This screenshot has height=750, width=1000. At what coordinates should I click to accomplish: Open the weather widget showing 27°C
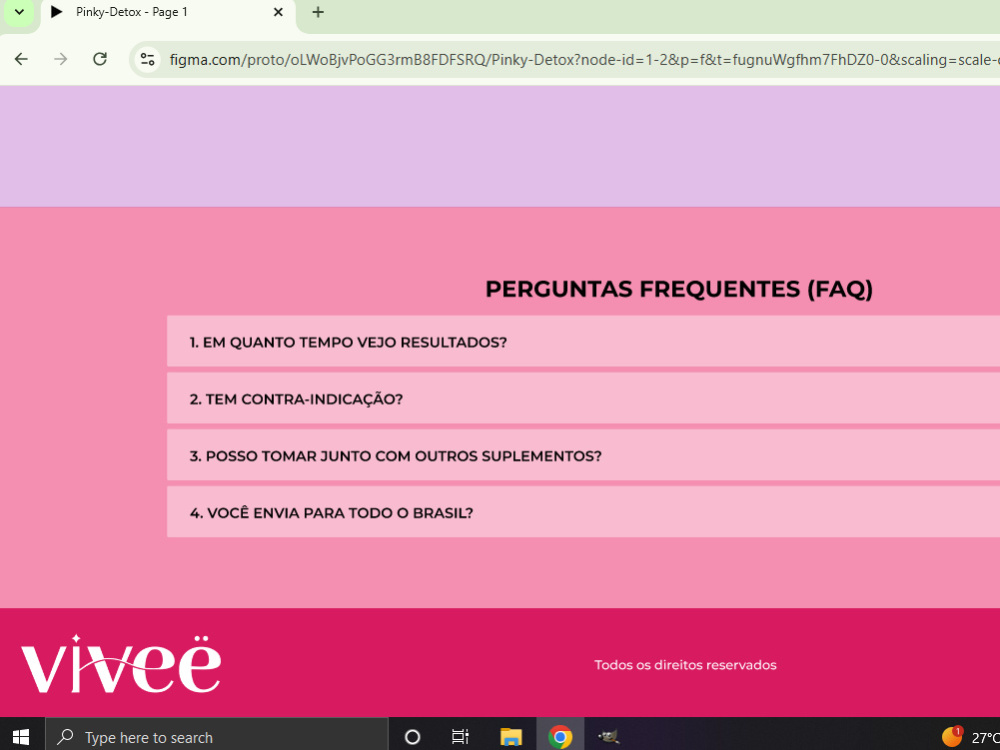click(x=971, y=737)
